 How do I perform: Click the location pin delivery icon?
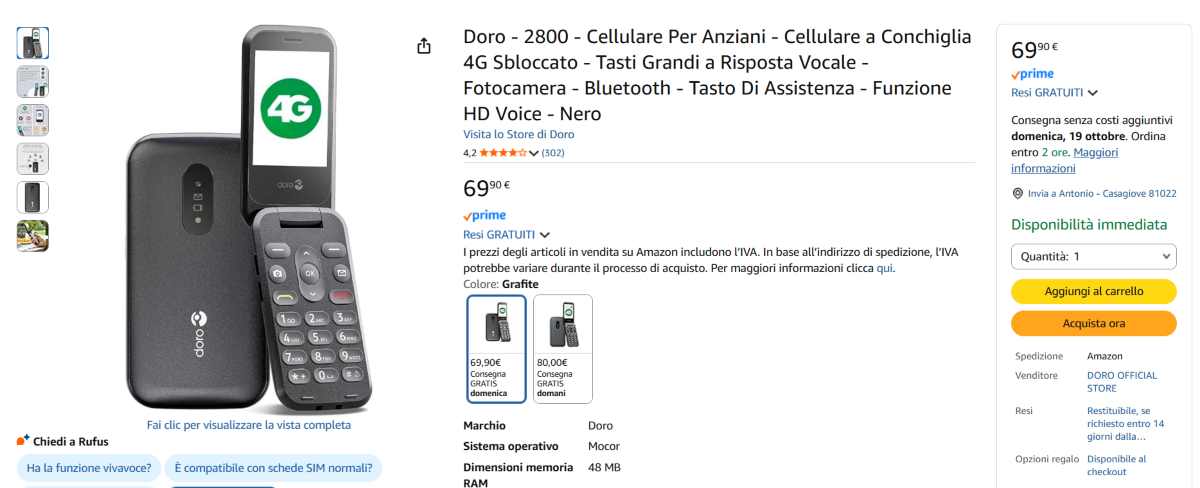(1018, 193)
